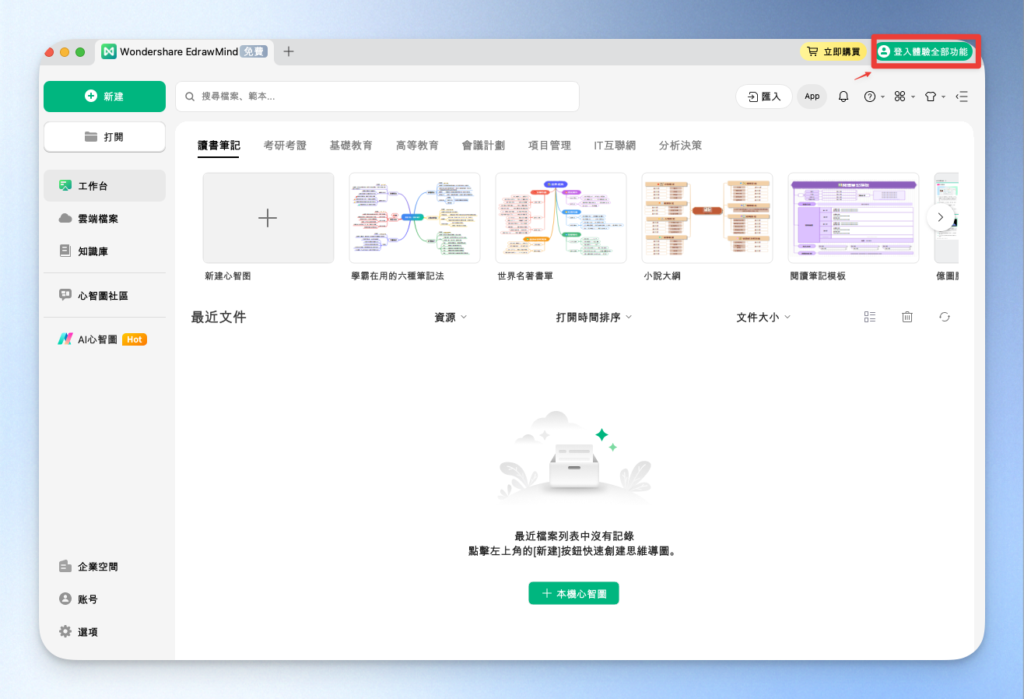Open the 世界名著書單 template
Viewport: 1024px width, 699px height.
[561, 218]
